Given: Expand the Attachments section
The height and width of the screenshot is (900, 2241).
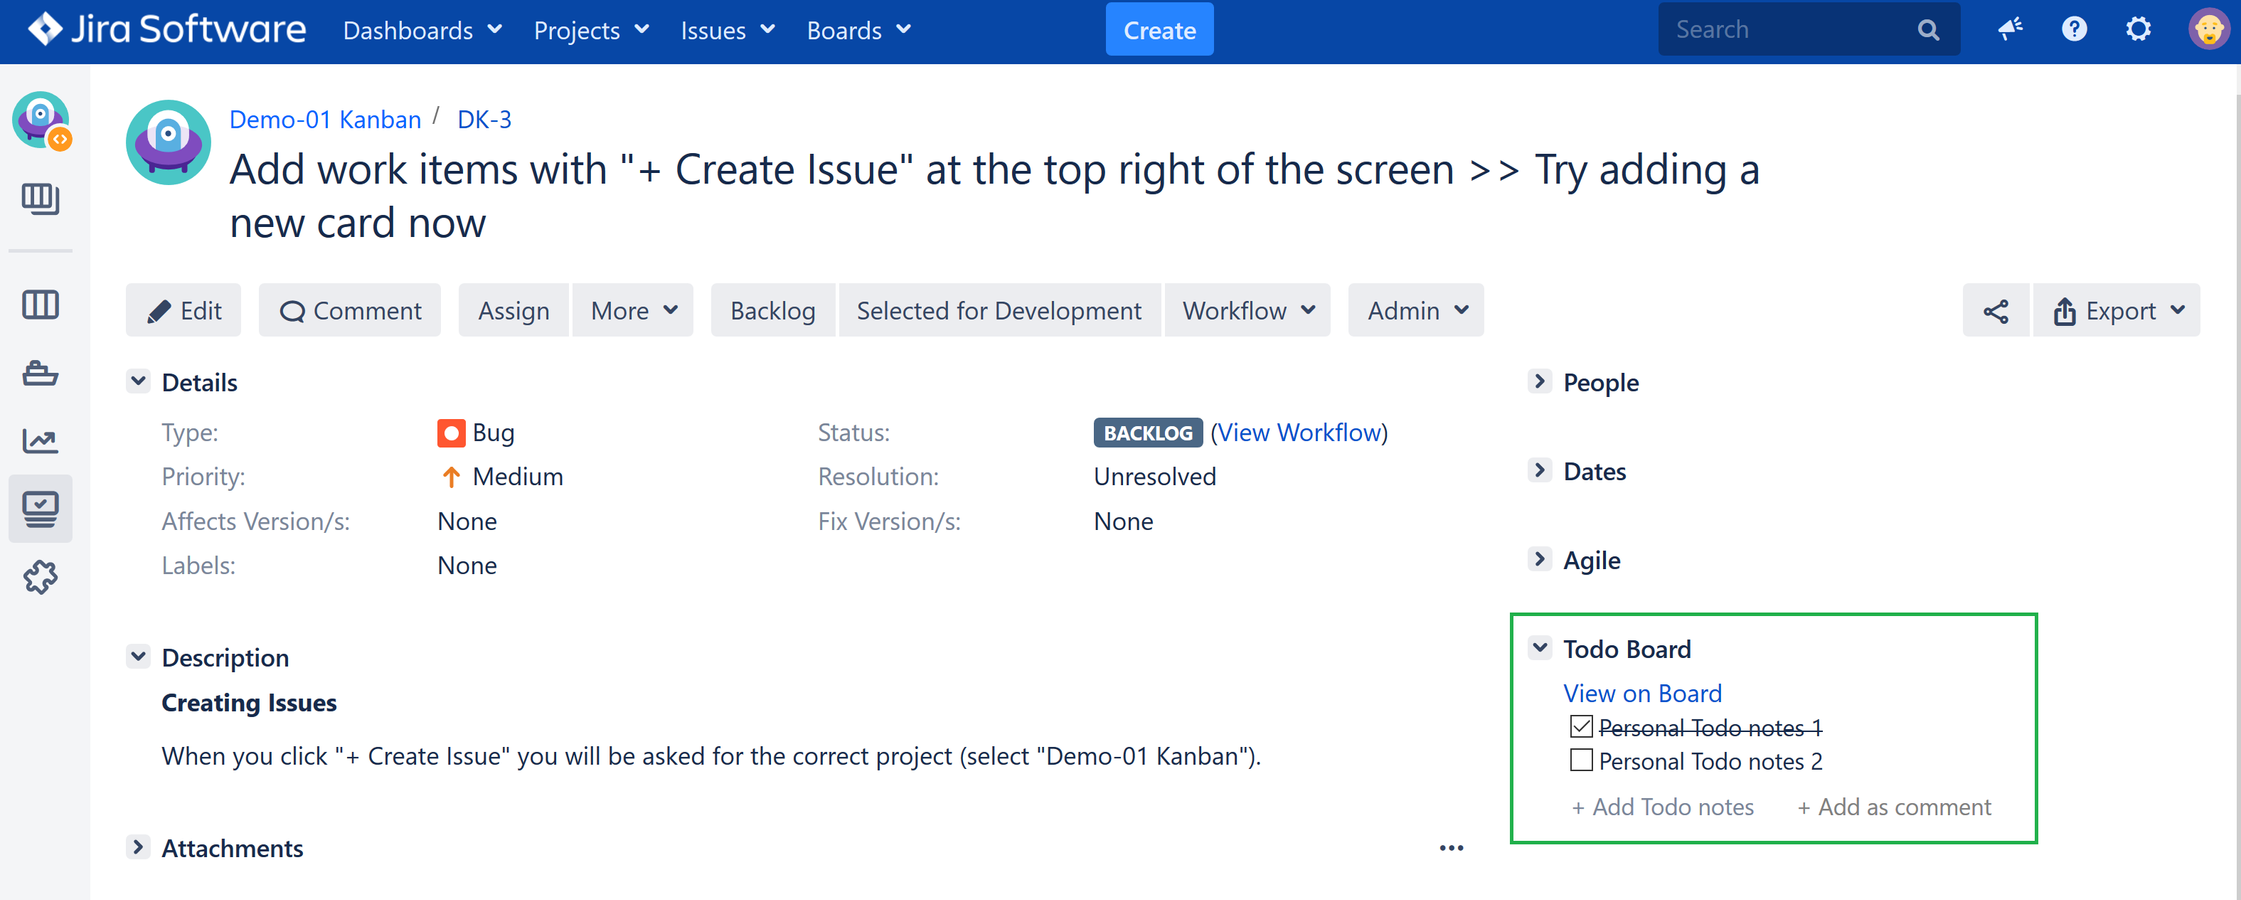Looking at the screenshot, I should pos(138,847).
